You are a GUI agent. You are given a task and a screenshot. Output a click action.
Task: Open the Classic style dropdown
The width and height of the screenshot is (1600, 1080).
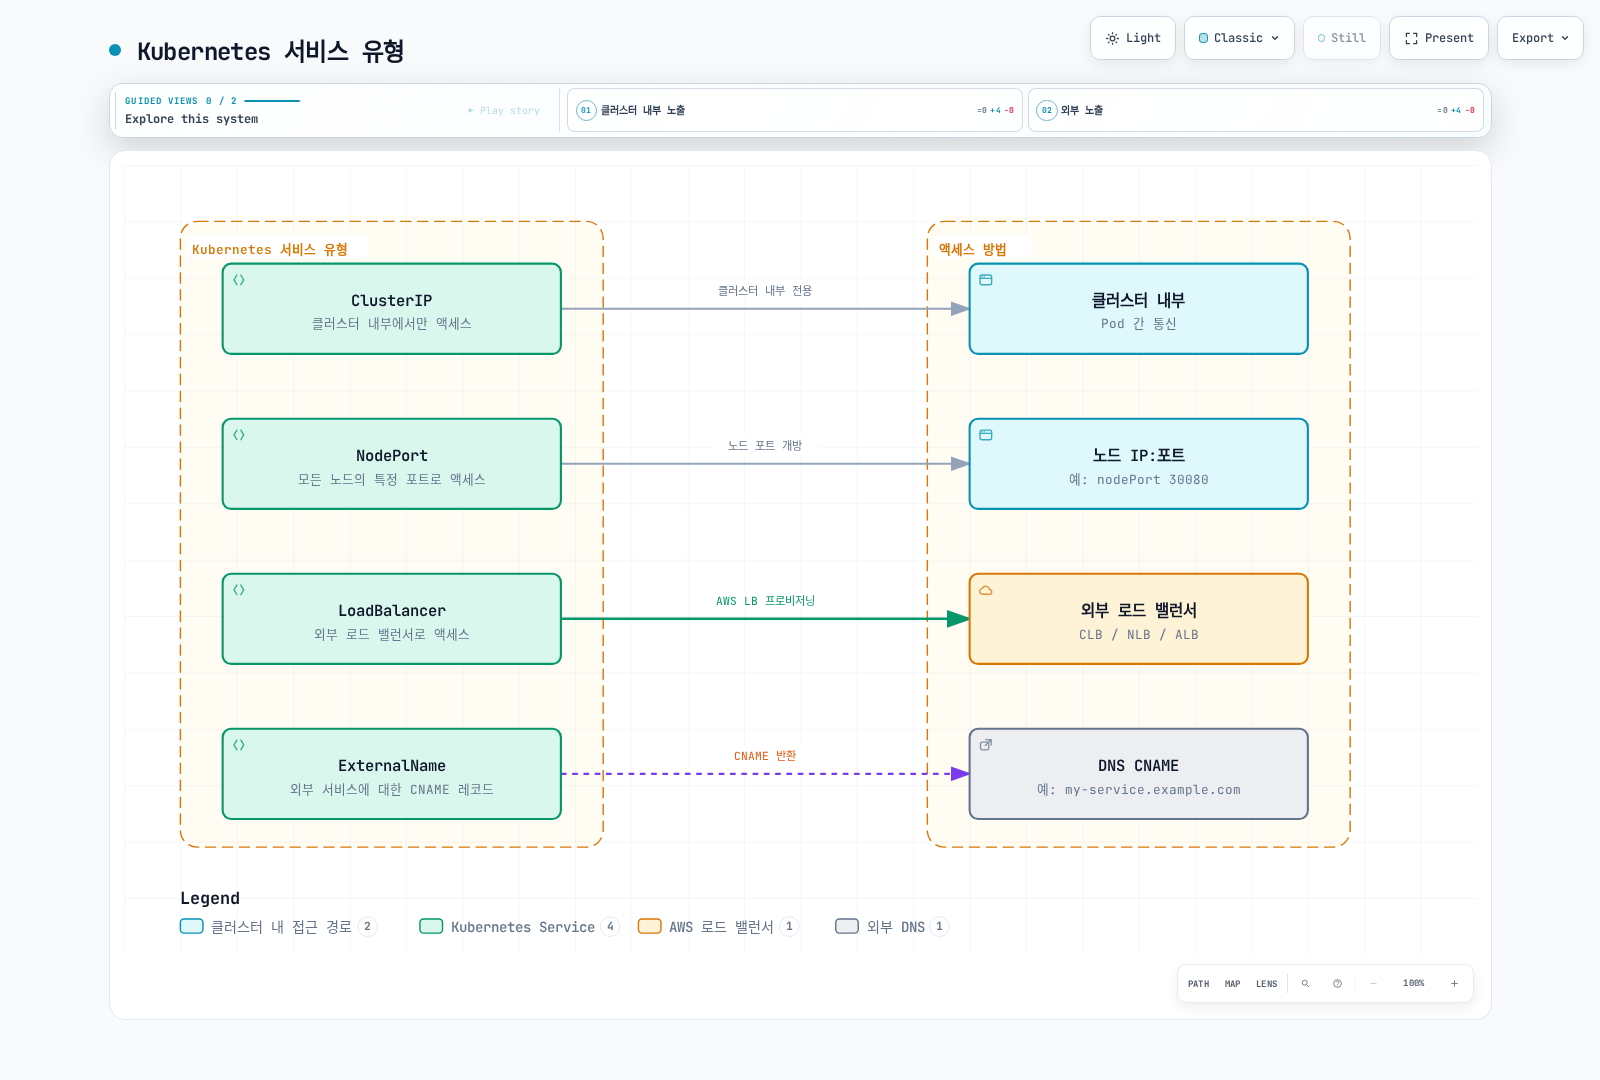coord(1239,38)
